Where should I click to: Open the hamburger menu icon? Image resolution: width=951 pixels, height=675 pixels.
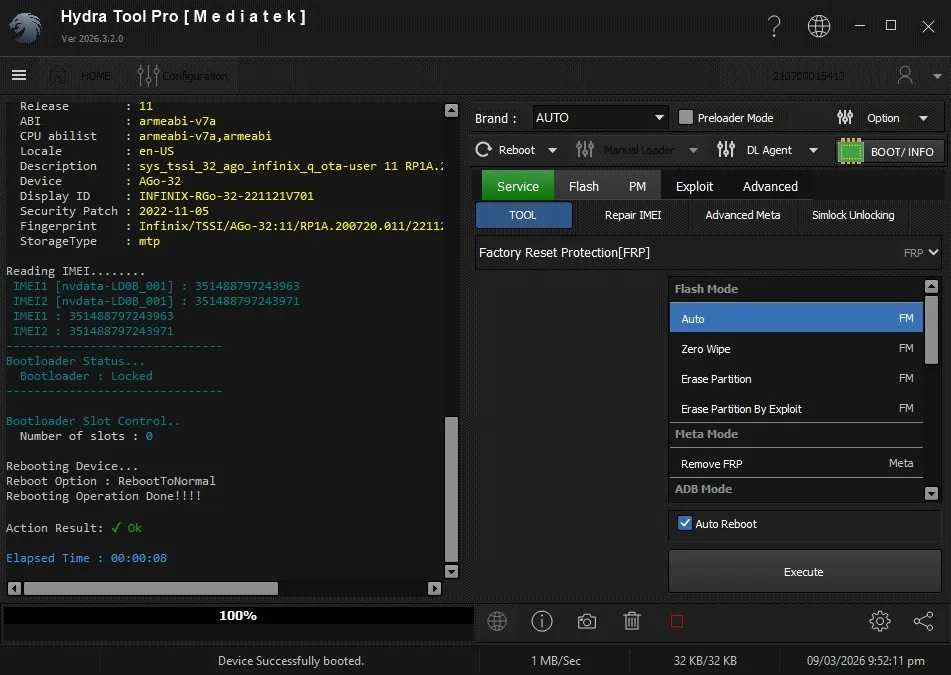[18, 75]
